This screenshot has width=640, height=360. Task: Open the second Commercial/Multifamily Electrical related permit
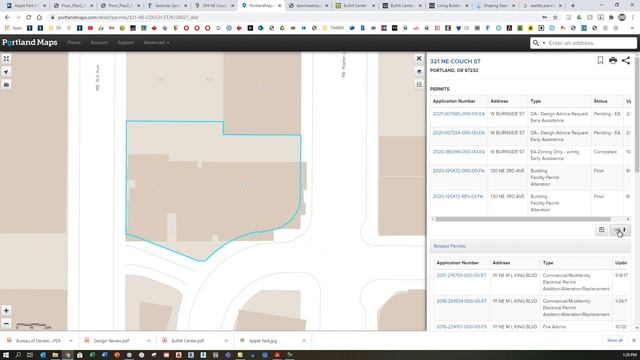461,301
